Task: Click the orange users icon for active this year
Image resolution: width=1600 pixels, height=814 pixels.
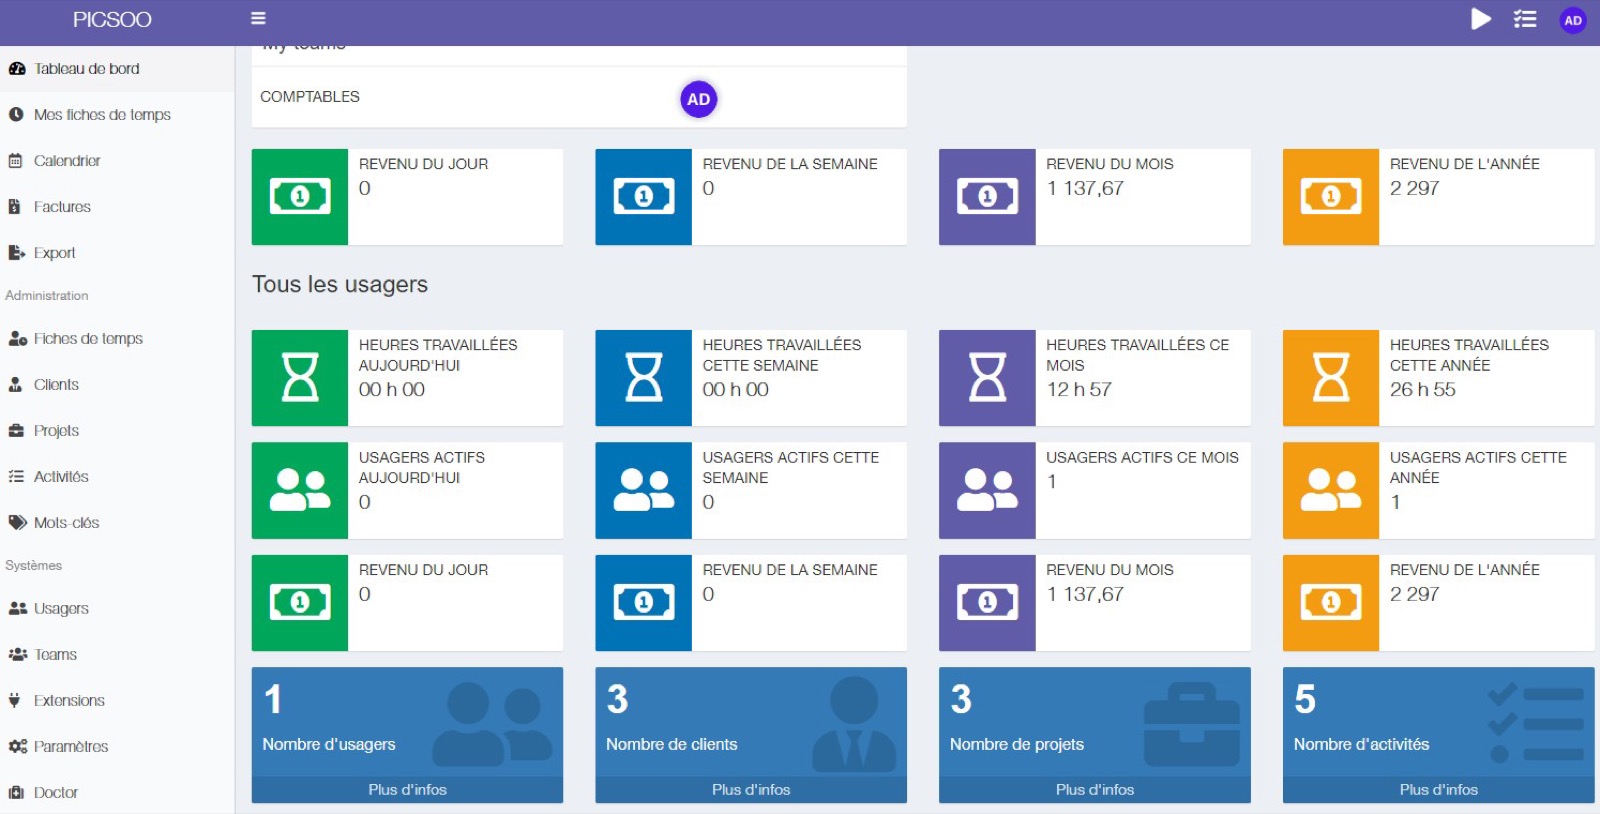Action: [1331, 491]
